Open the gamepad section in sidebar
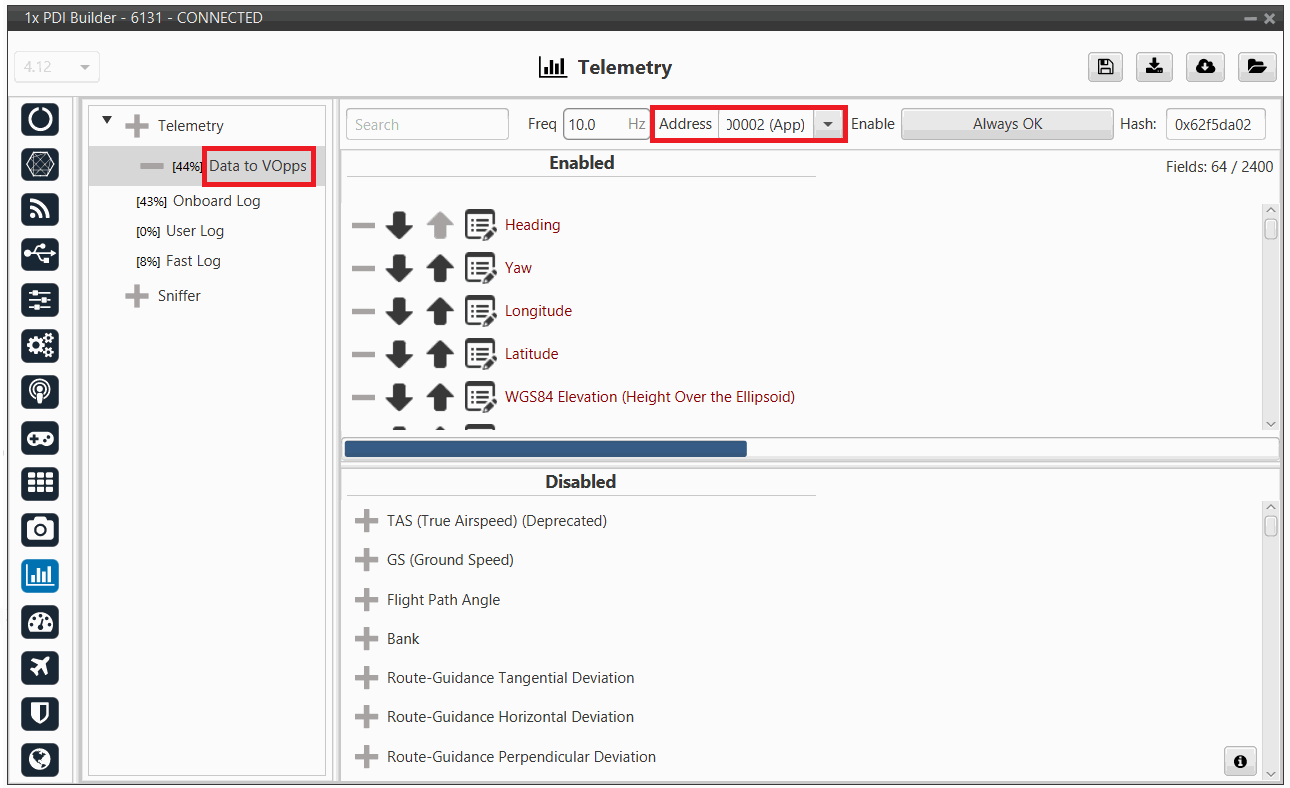This screenshot has width=1290, height=788. tap(40, 438)
